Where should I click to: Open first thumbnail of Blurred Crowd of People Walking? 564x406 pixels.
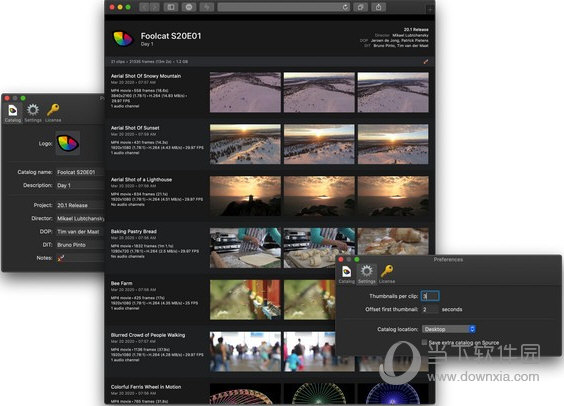coord(245,351)
